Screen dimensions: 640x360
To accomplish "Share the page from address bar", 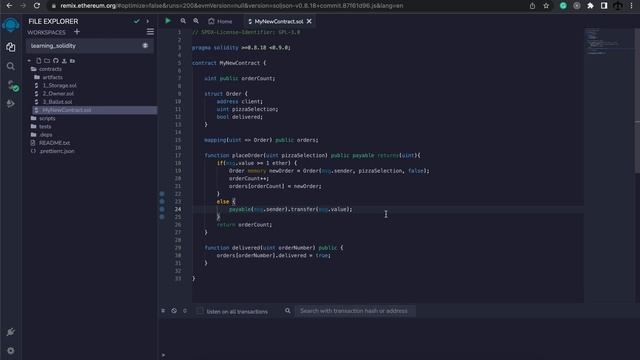I will [x=532, y=6].
